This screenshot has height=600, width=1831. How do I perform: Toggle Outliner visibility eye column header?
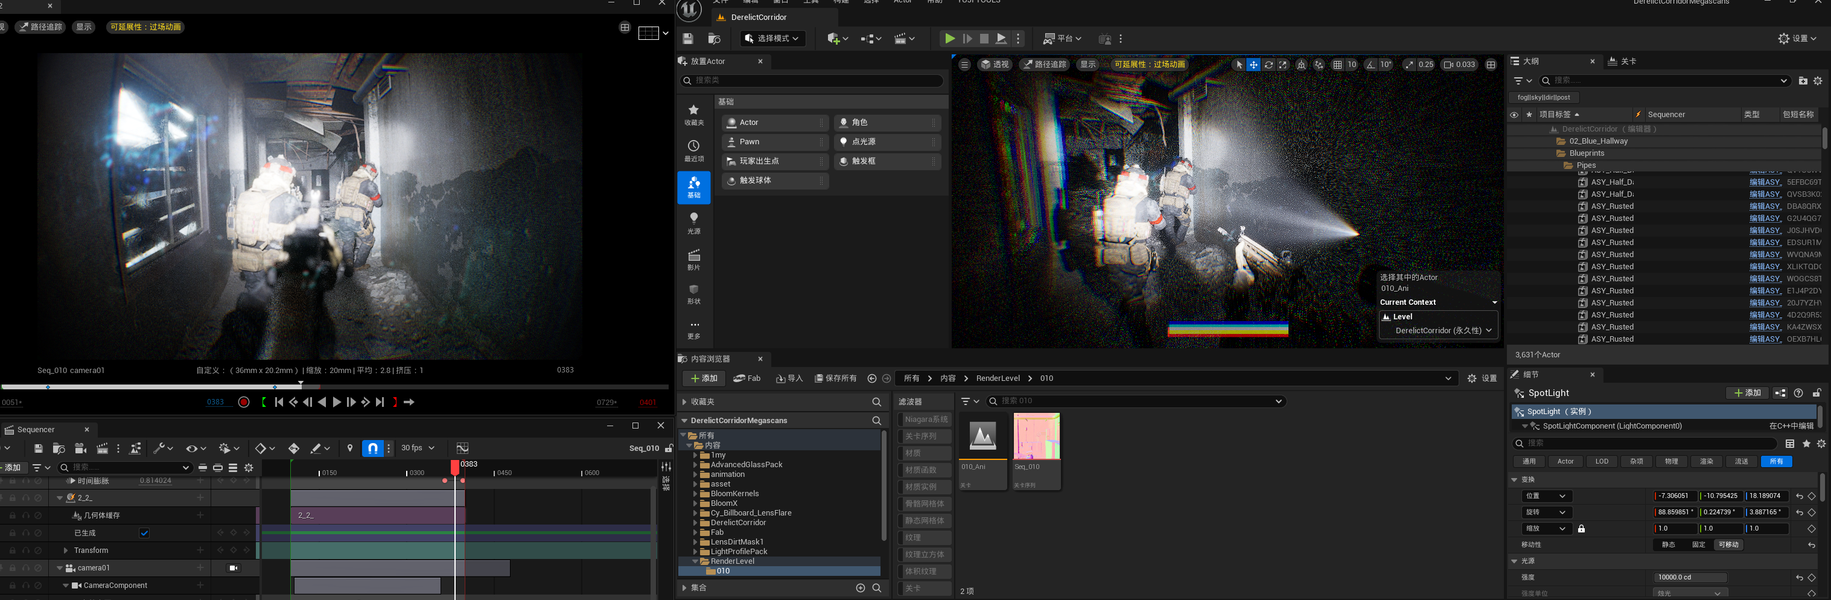point(1513,114)
